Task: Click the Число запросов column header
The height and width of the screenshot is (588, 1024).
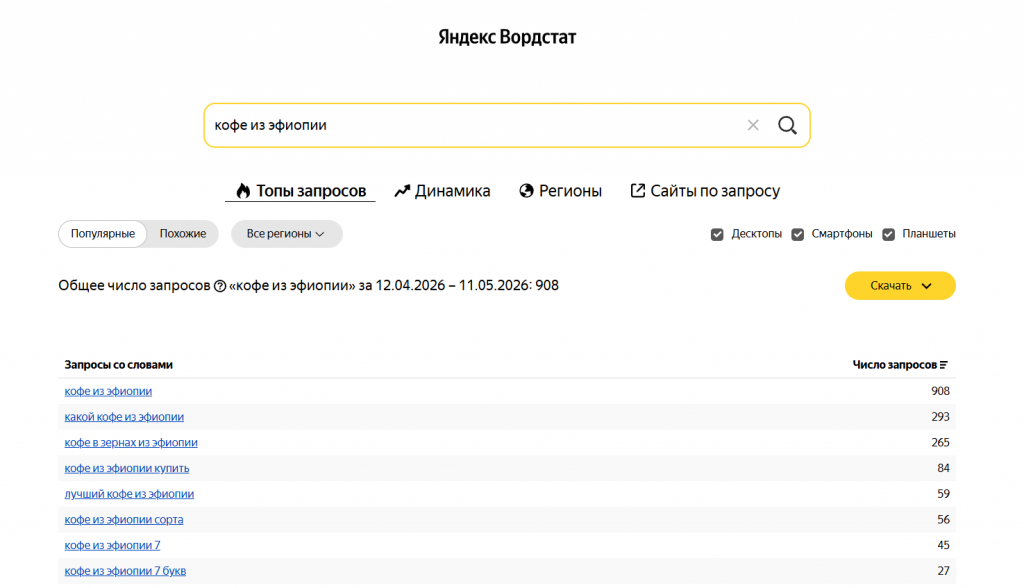Action: [895, 365]
